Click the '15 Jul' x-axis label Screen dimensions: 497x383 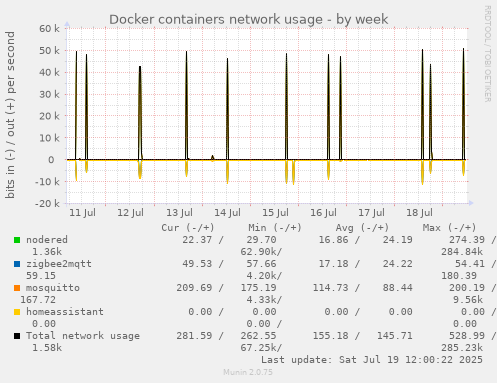[x=275, y=213]
